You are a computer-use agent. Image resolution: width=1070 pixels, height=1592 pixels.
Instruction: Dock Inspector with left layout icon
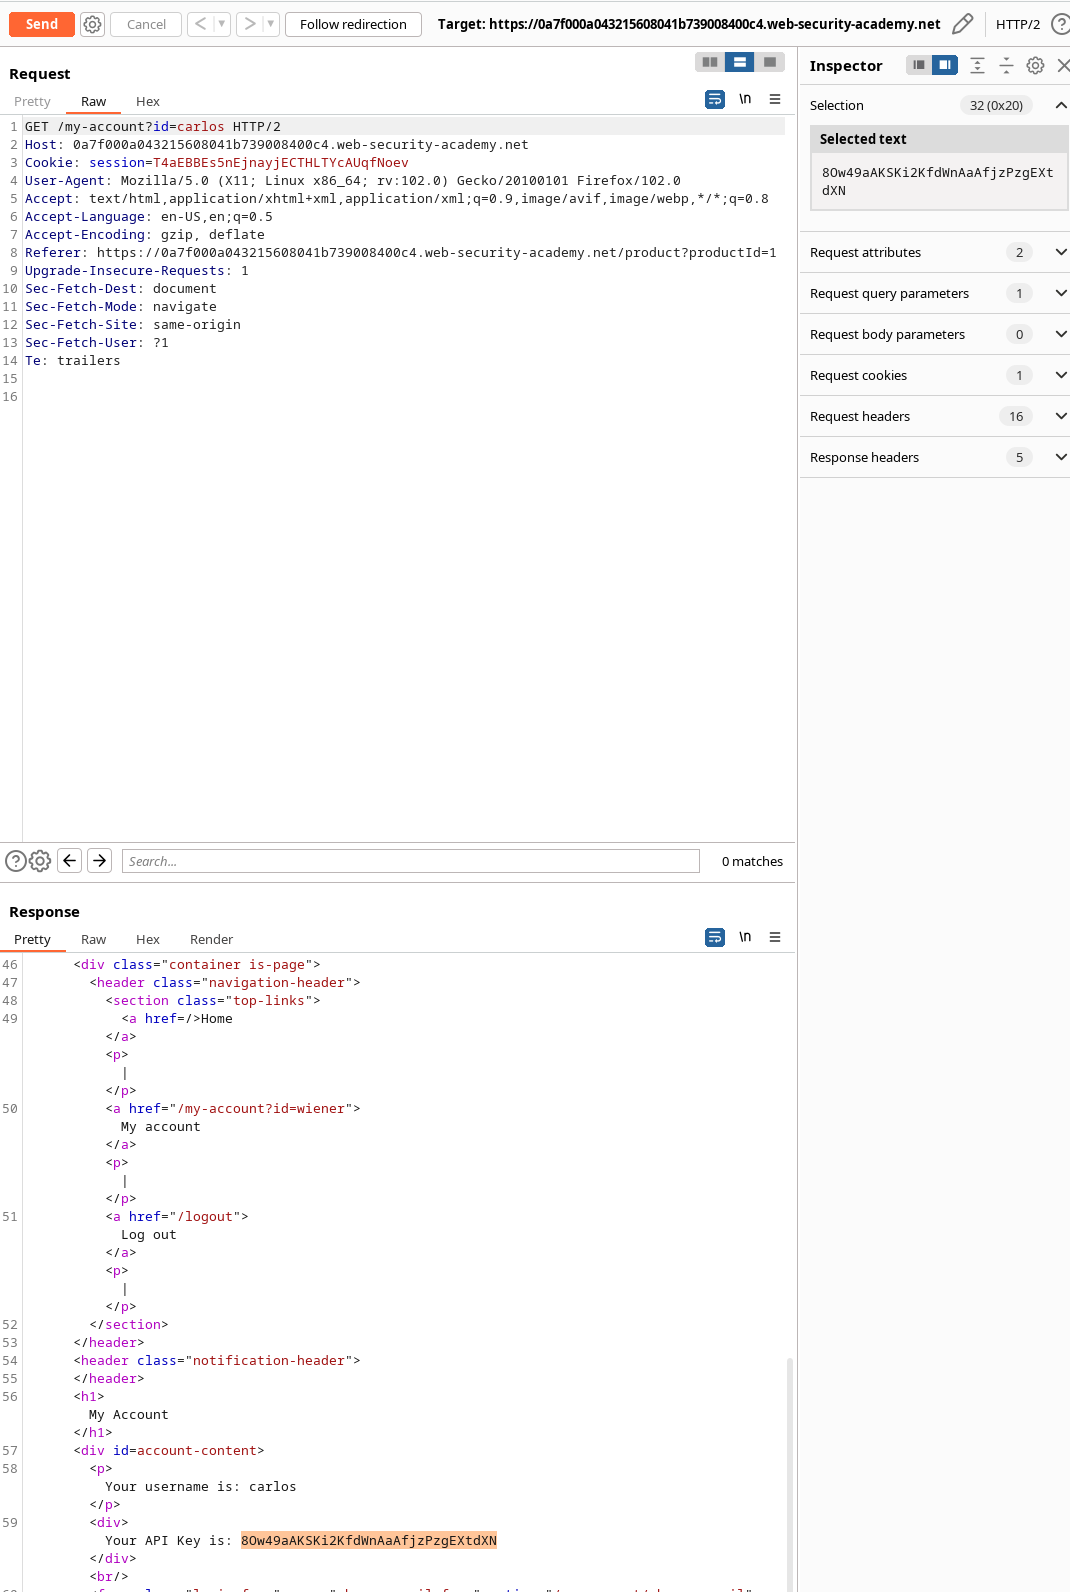pyautogui.click(x=919, y=65)
